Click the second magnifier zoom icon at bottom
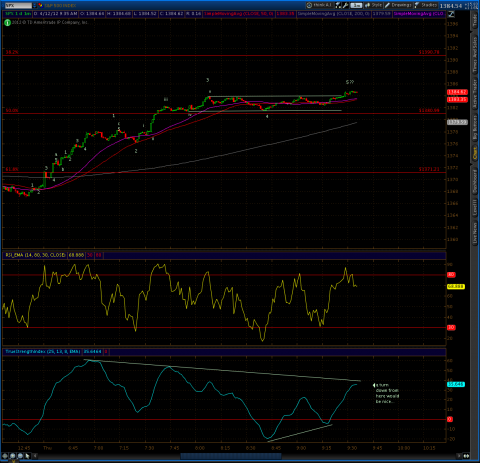Viewport: 480px width, 463px height. [x=13, y=456]
